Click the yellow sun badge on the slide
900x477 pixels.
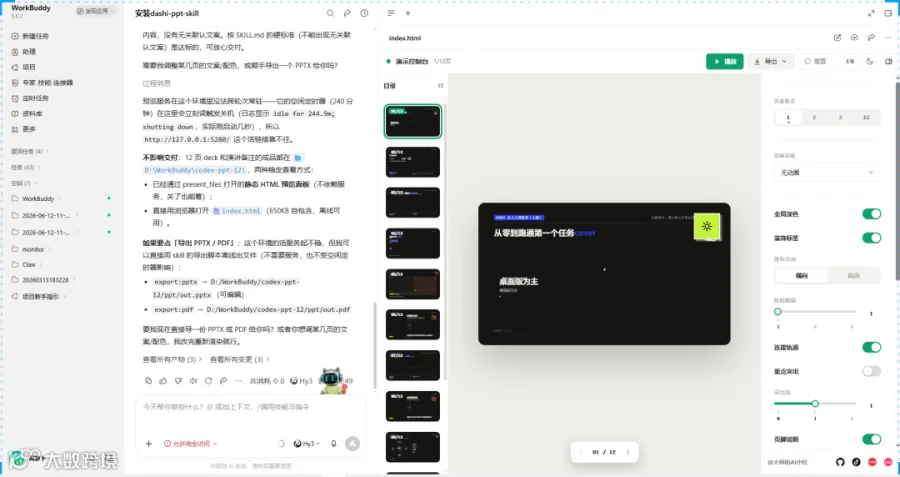pyautogui.click(x=707, y=226)
